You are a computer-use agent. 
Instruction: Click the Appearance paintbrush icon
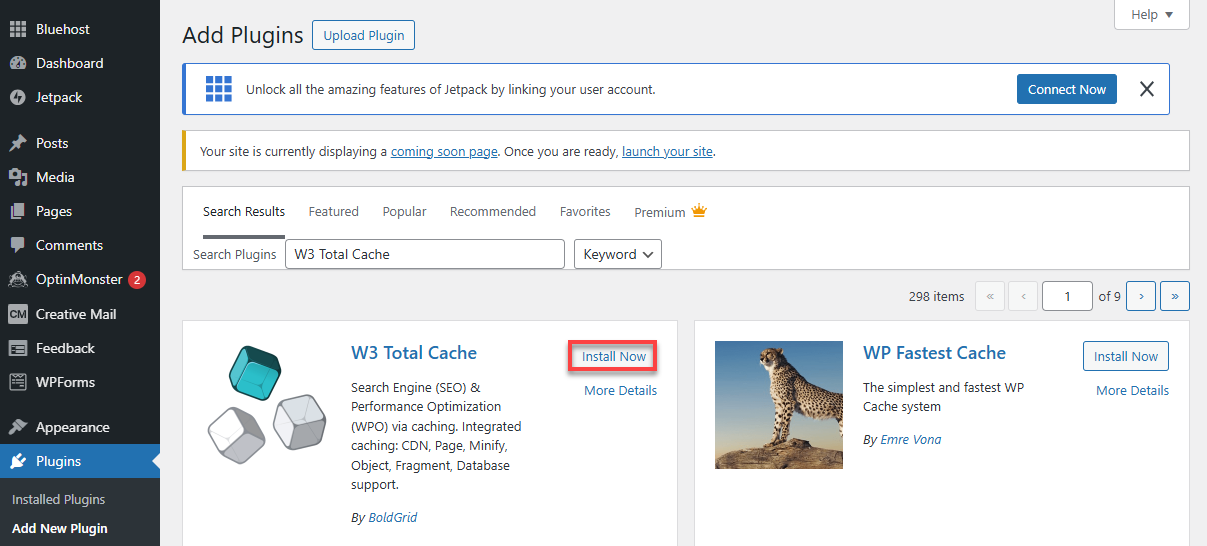click(x=18, y=427)
